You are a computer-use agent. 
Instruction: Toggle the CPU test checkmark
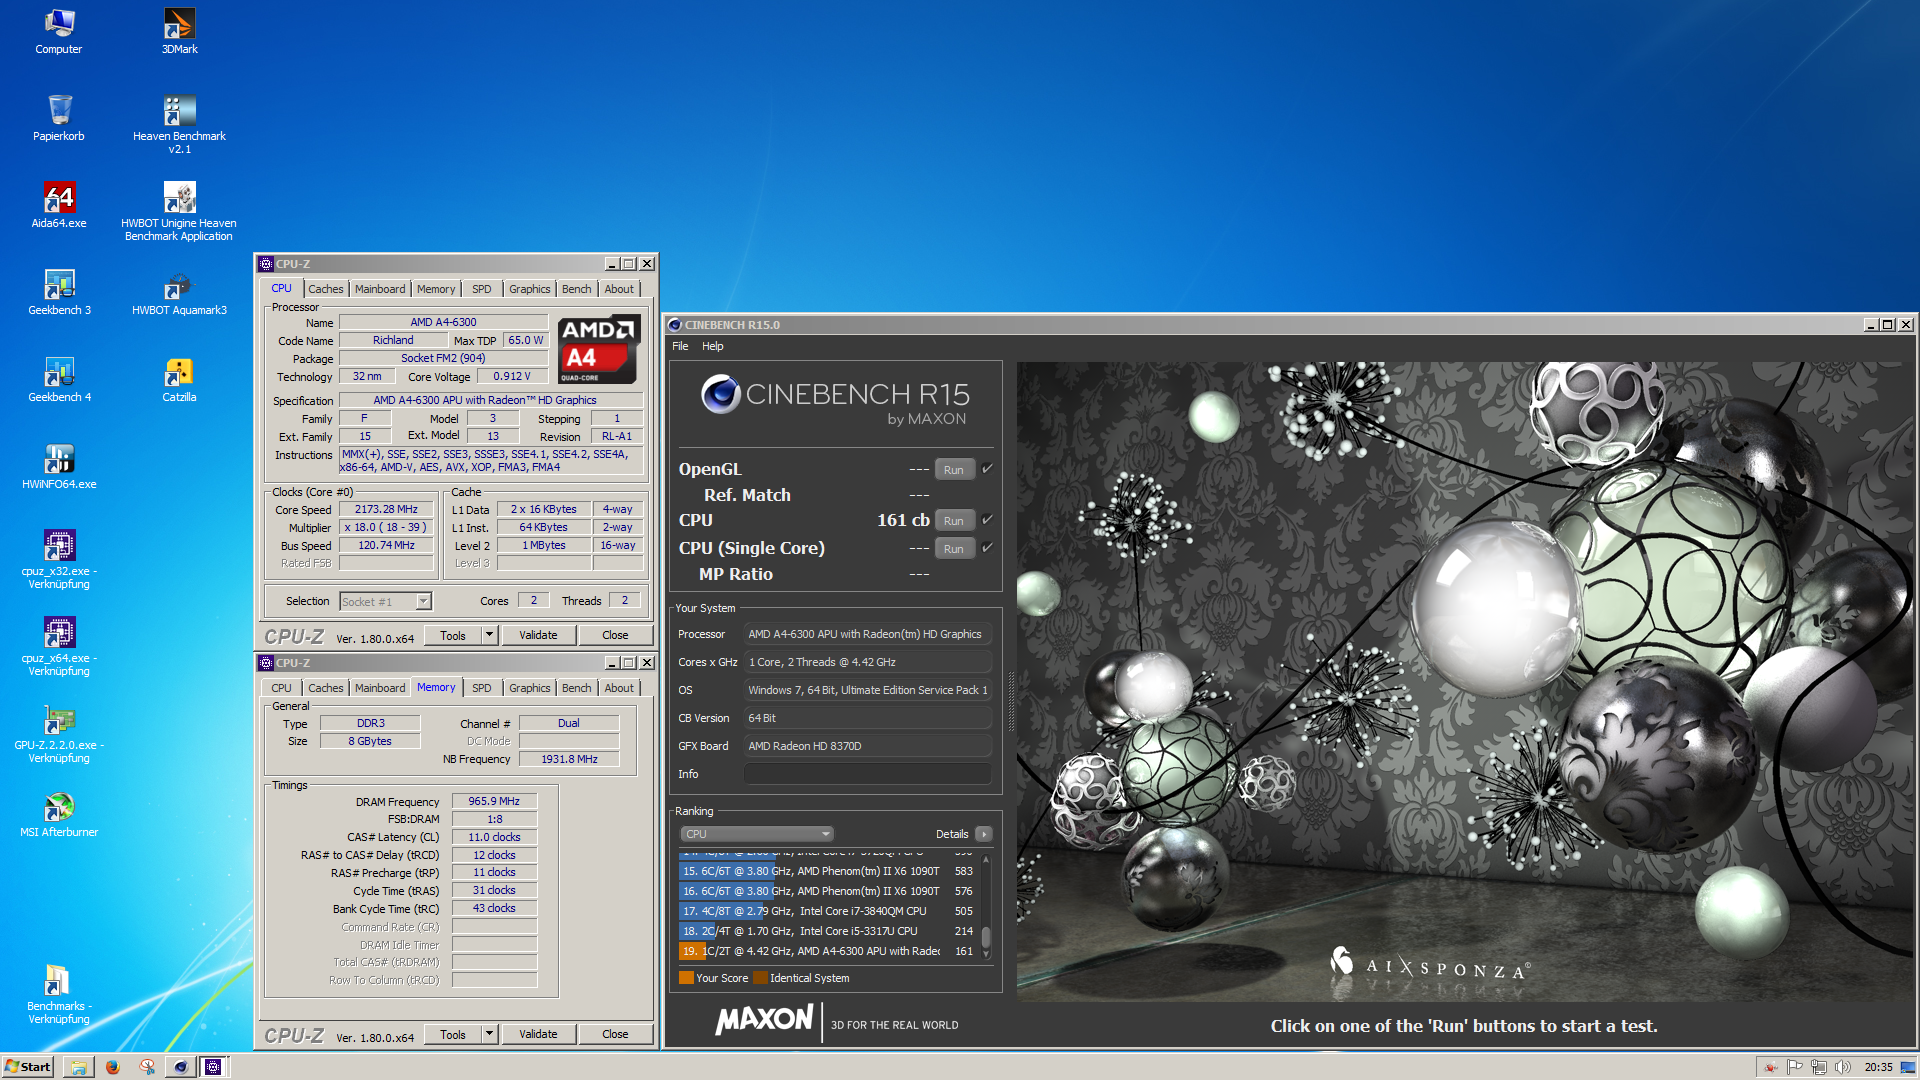tap(987, 519)
